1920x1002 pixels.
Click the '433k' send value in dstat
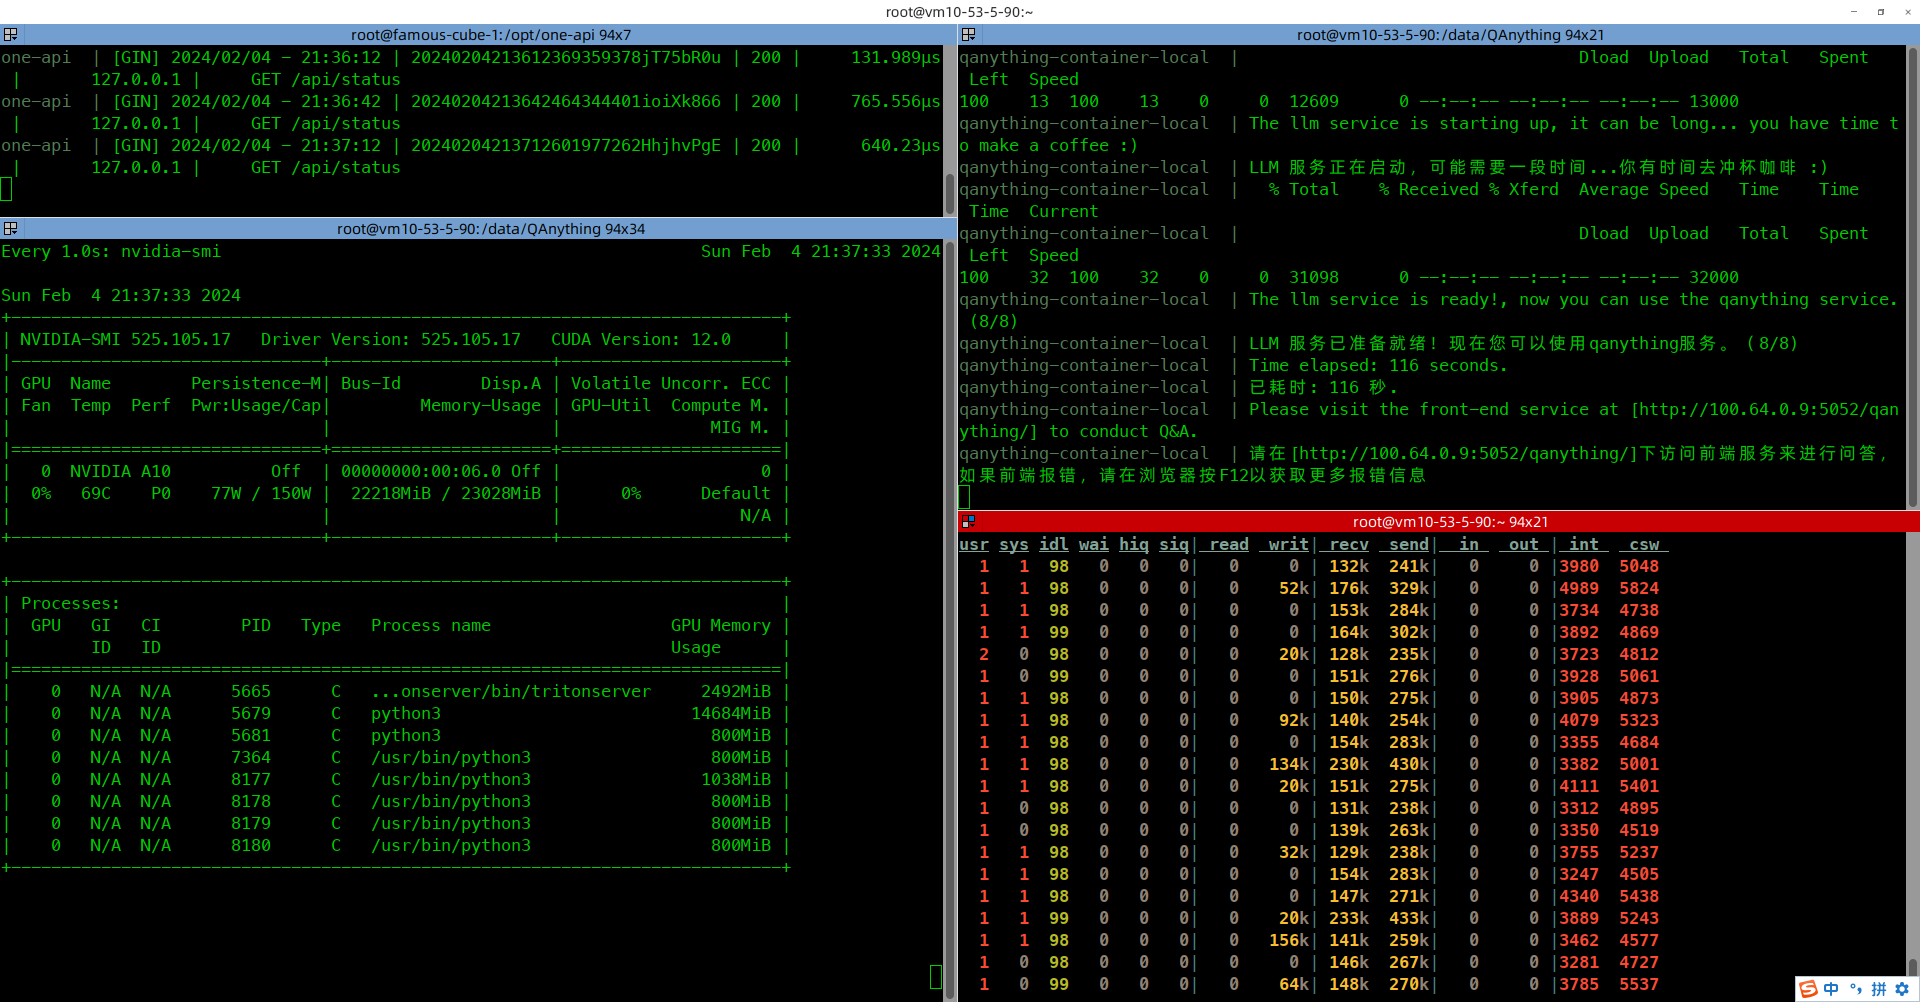1409,919
